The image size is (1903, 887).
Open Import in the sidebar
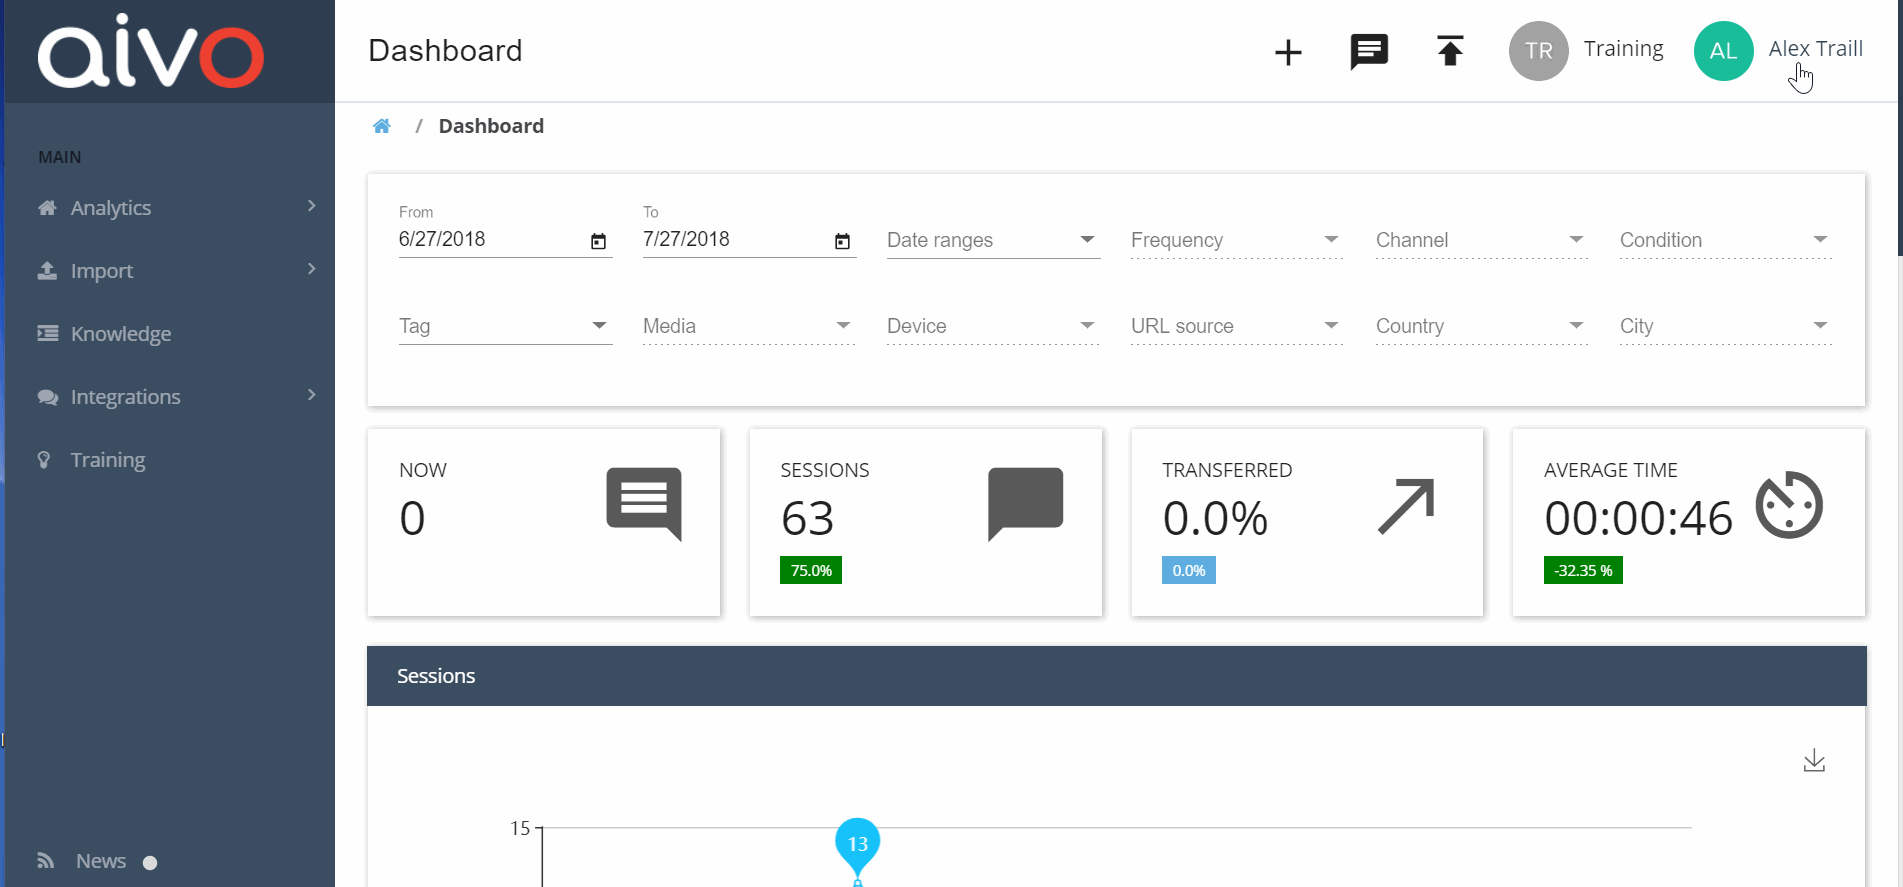tap(102, 271)
